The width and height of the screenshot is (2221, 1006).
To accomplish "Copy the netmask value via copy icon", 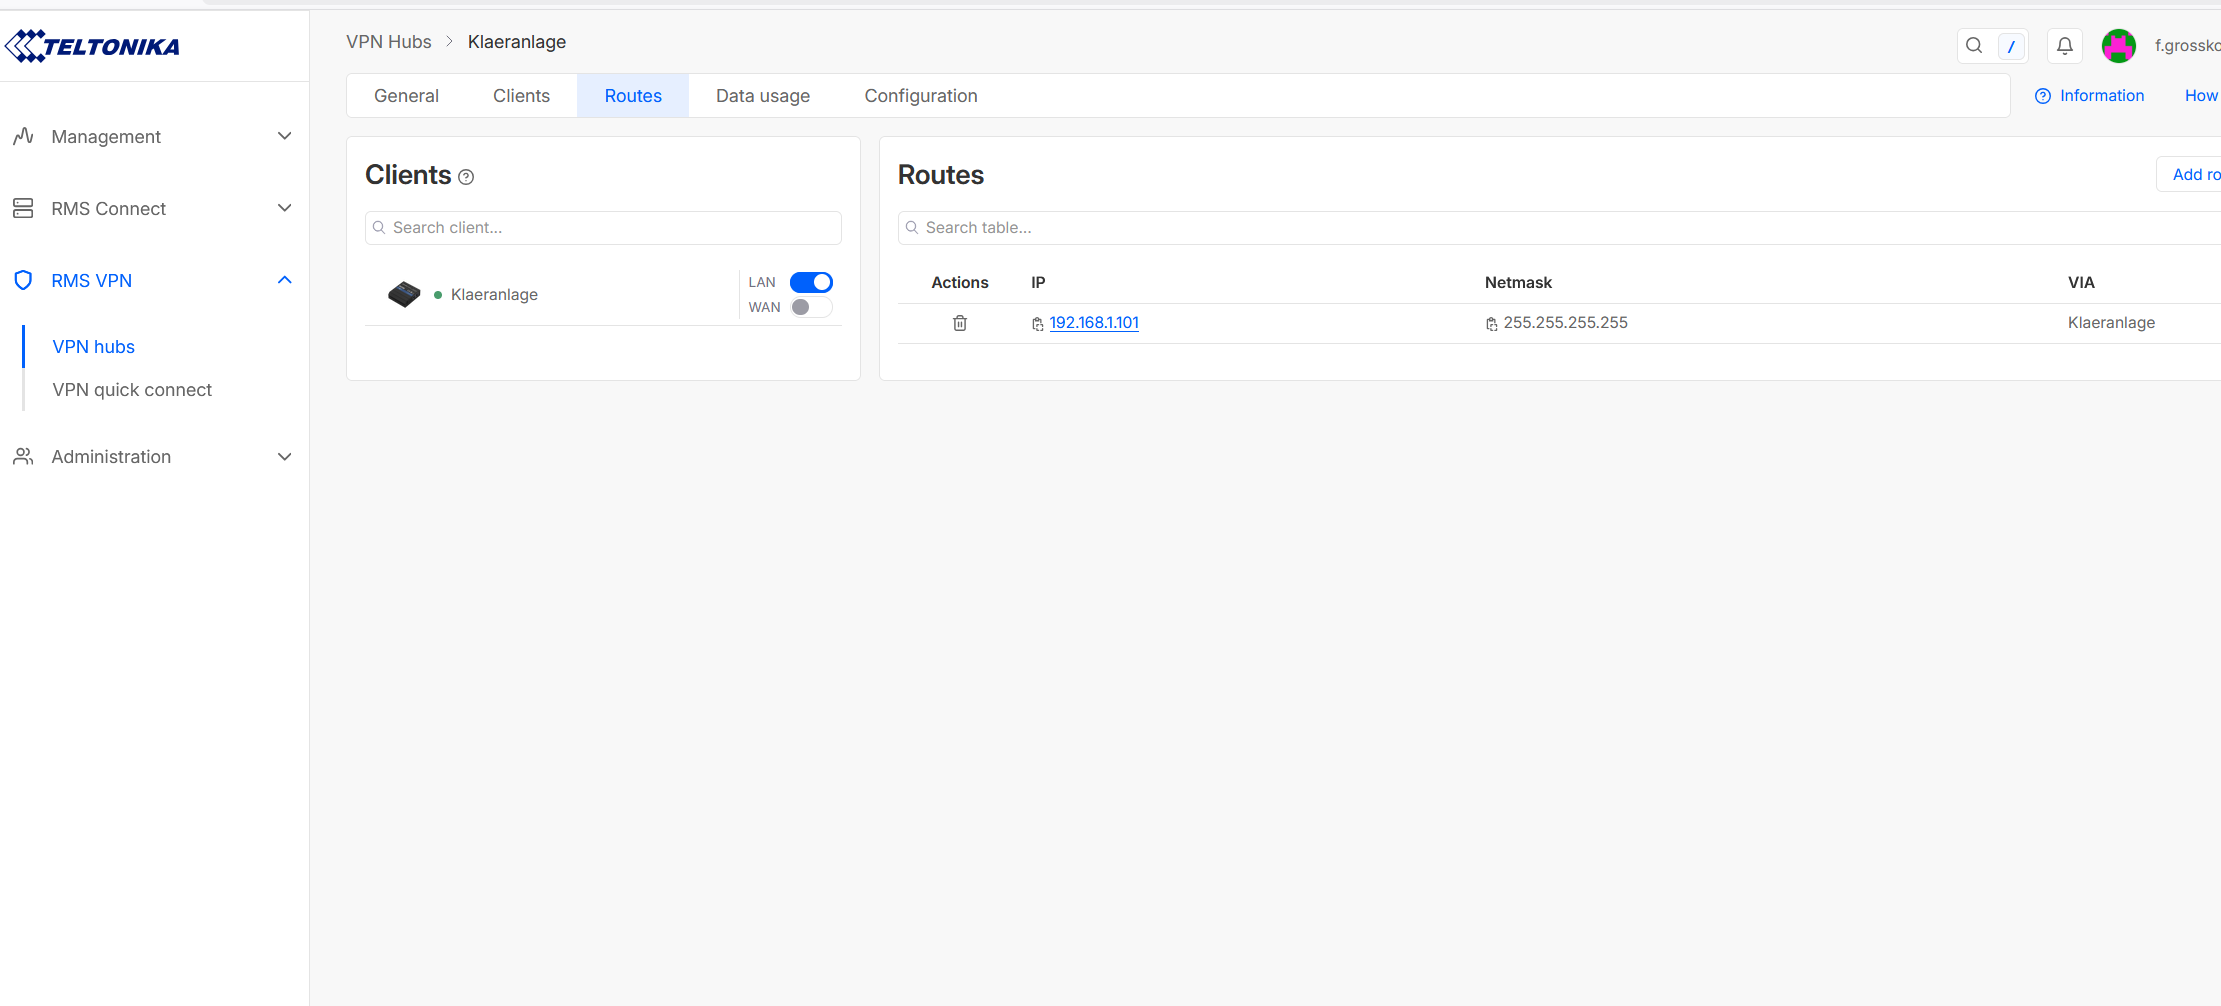I will tap(1491, 324).
